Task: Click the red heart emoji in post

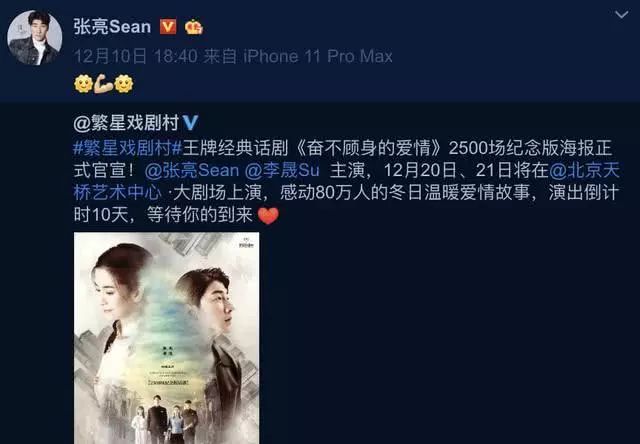Action: point(268,215)
